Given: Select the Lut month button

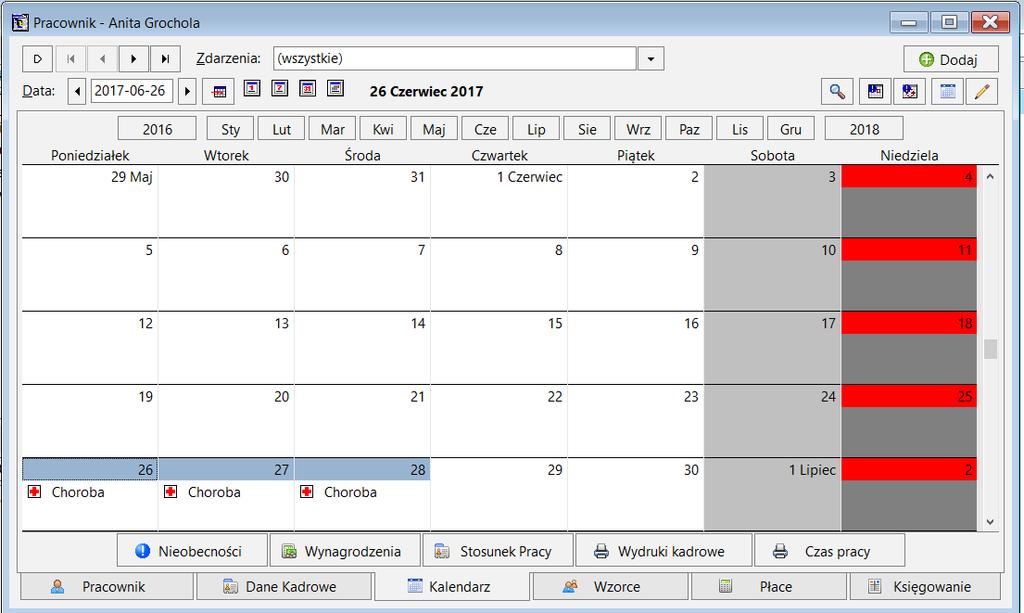Looking at the screenshot, I should coord(281,129).
